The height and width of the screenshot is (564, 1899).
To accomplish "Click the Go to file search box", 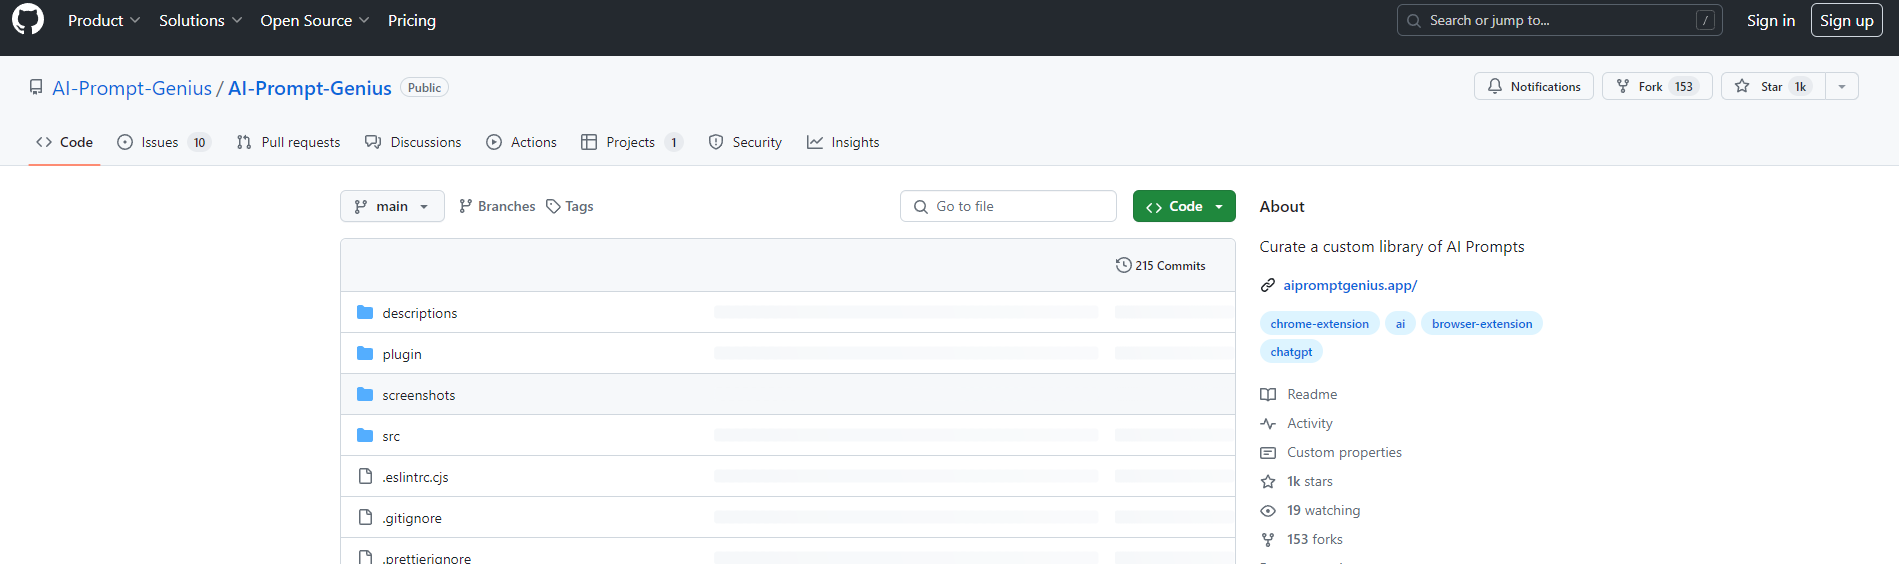I will point(1008,206).
